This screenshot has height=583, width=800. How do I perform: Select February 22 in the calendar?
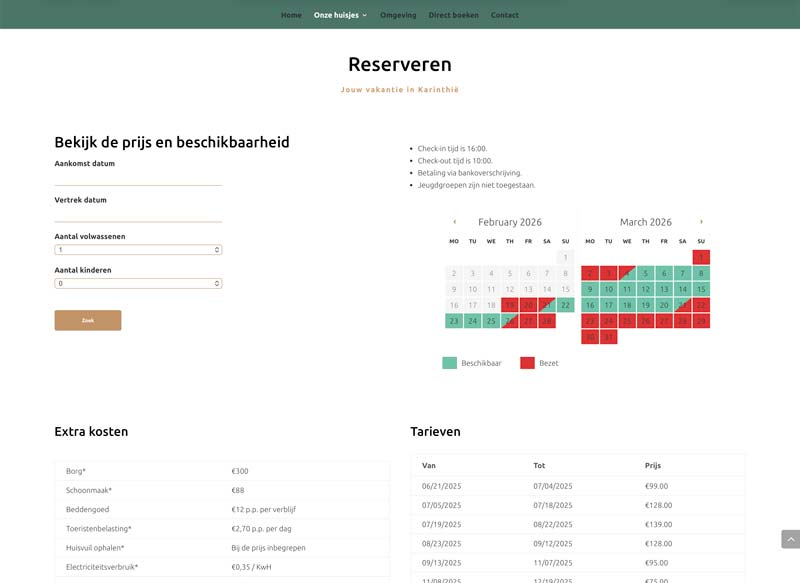tap(565, 305)
